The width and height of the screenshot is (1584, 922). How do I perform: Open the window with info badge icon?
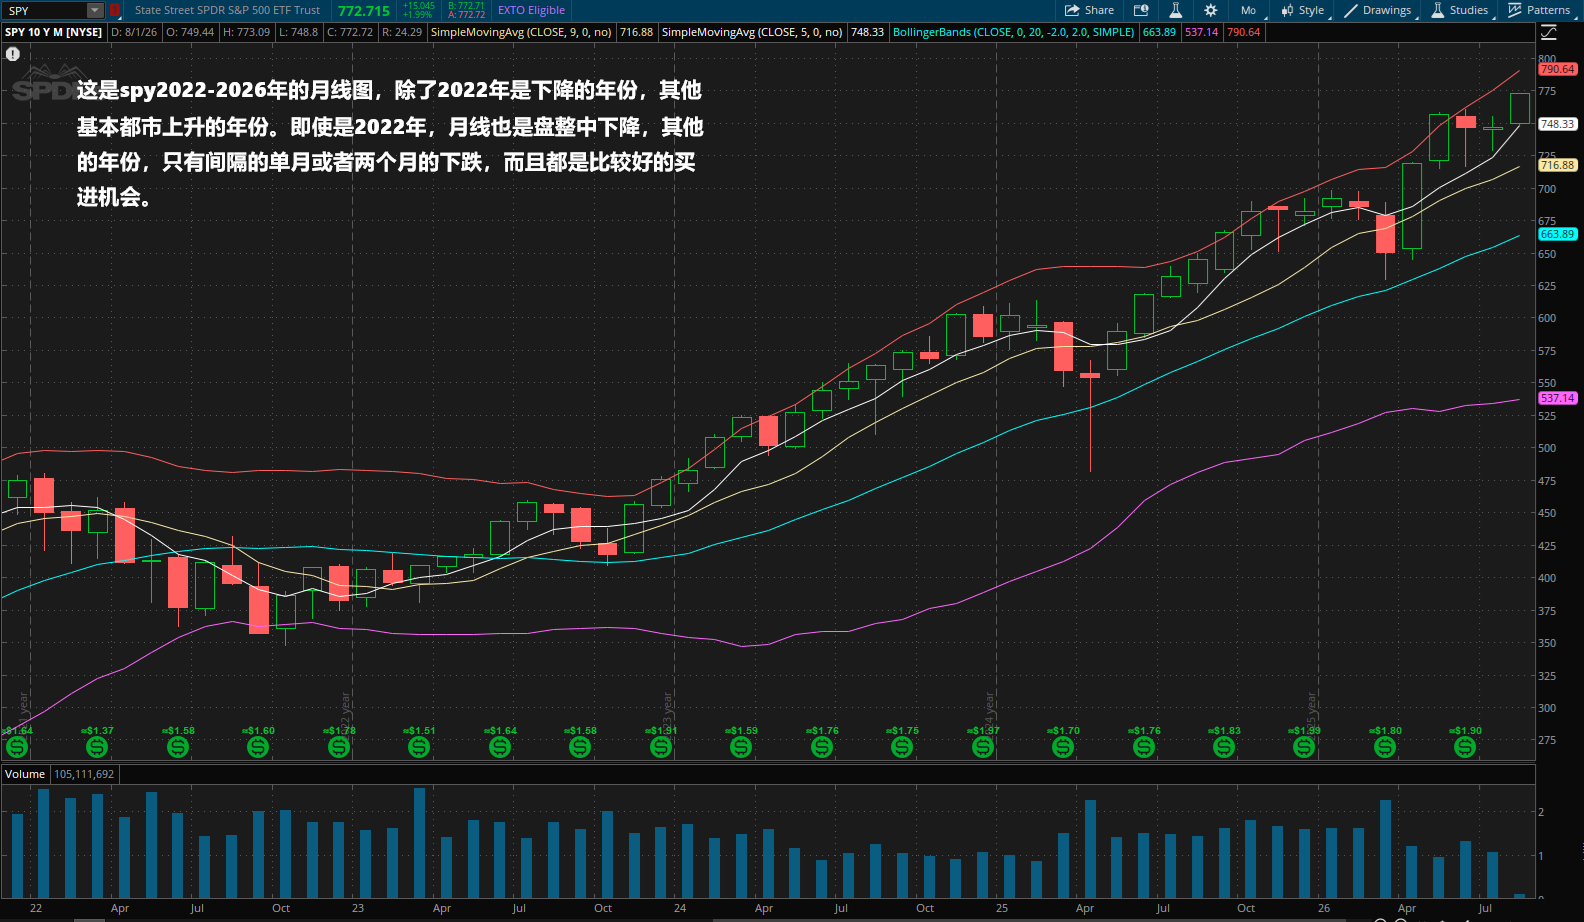click(1141, 10)
